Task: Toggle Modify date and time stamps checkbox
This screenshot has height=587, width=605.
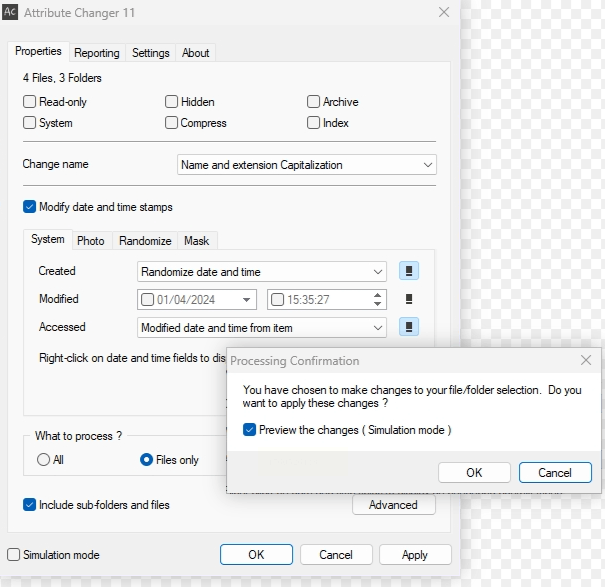Action: pyautogui.click(x=29, y=207)
